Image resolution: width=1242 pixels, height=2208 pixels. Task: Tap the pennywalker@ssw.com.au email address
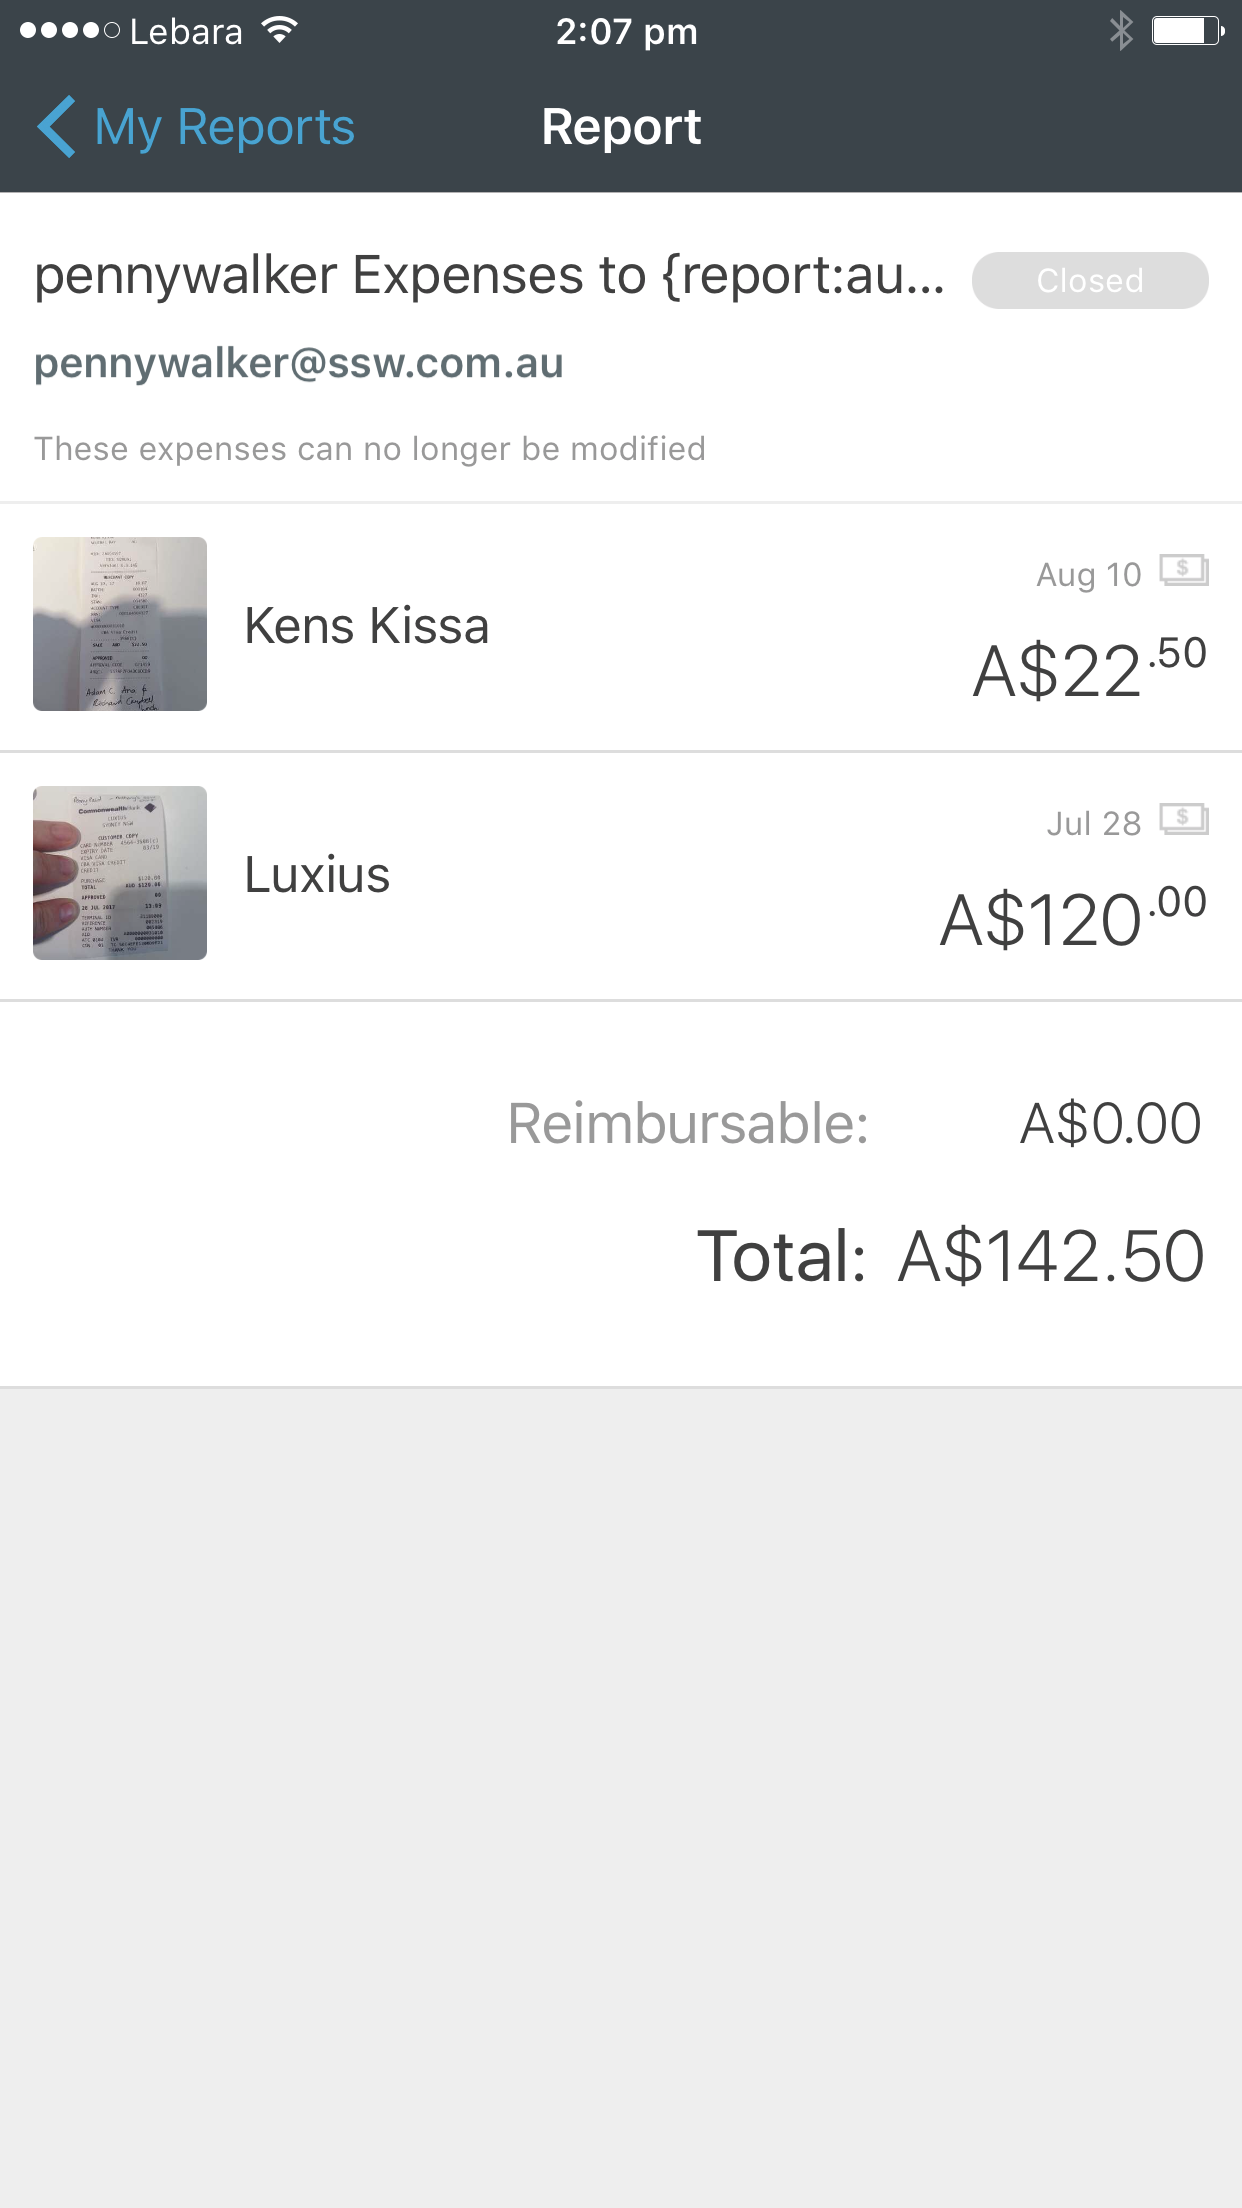299,363
